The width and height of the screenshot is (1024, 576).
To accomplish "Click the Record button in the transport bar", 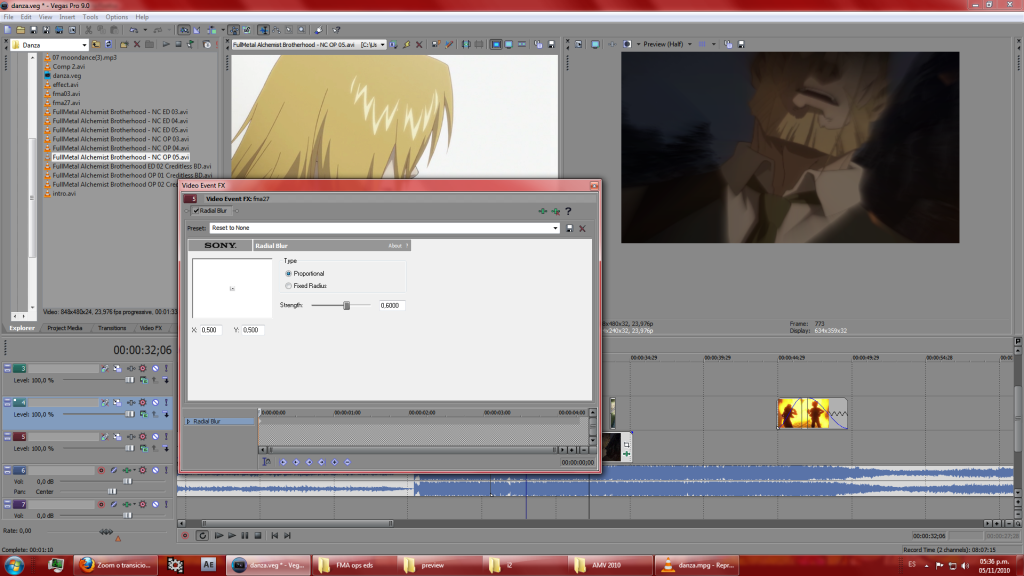I will [185, 536].
